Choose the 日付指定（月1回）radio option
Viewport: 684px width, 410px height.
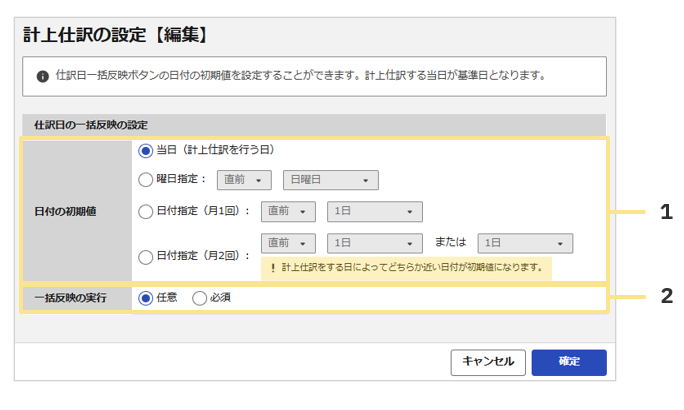145,212
